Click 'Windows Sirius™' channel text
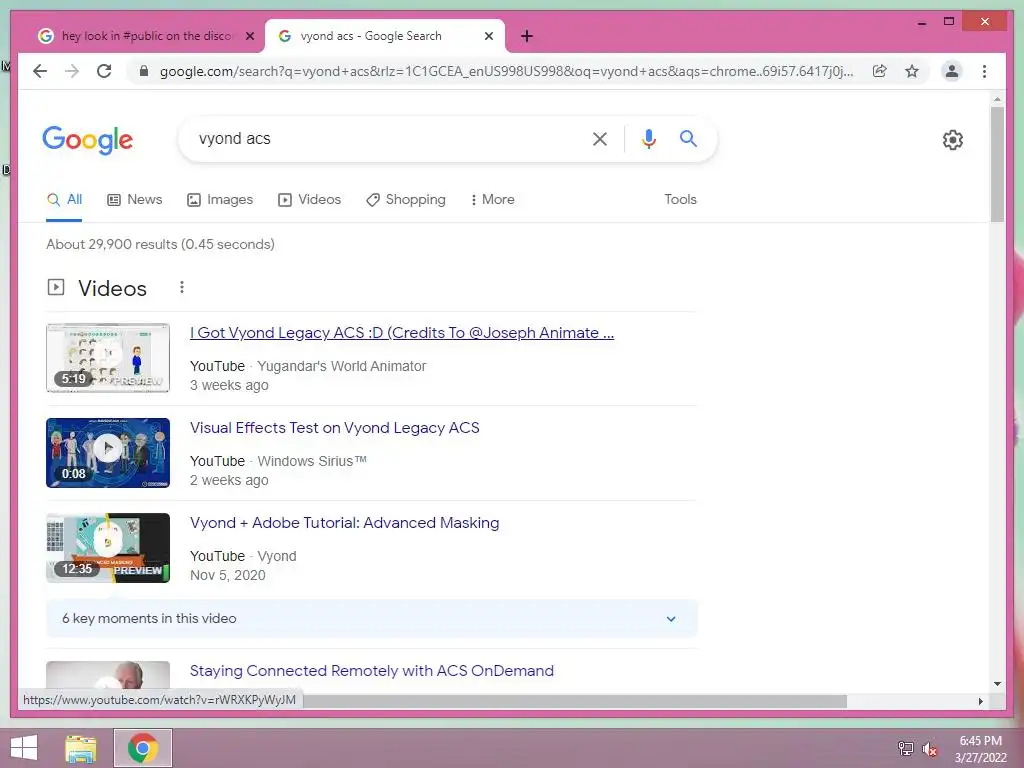Viewport: 1024px width, 768px height. pos(312,461)
